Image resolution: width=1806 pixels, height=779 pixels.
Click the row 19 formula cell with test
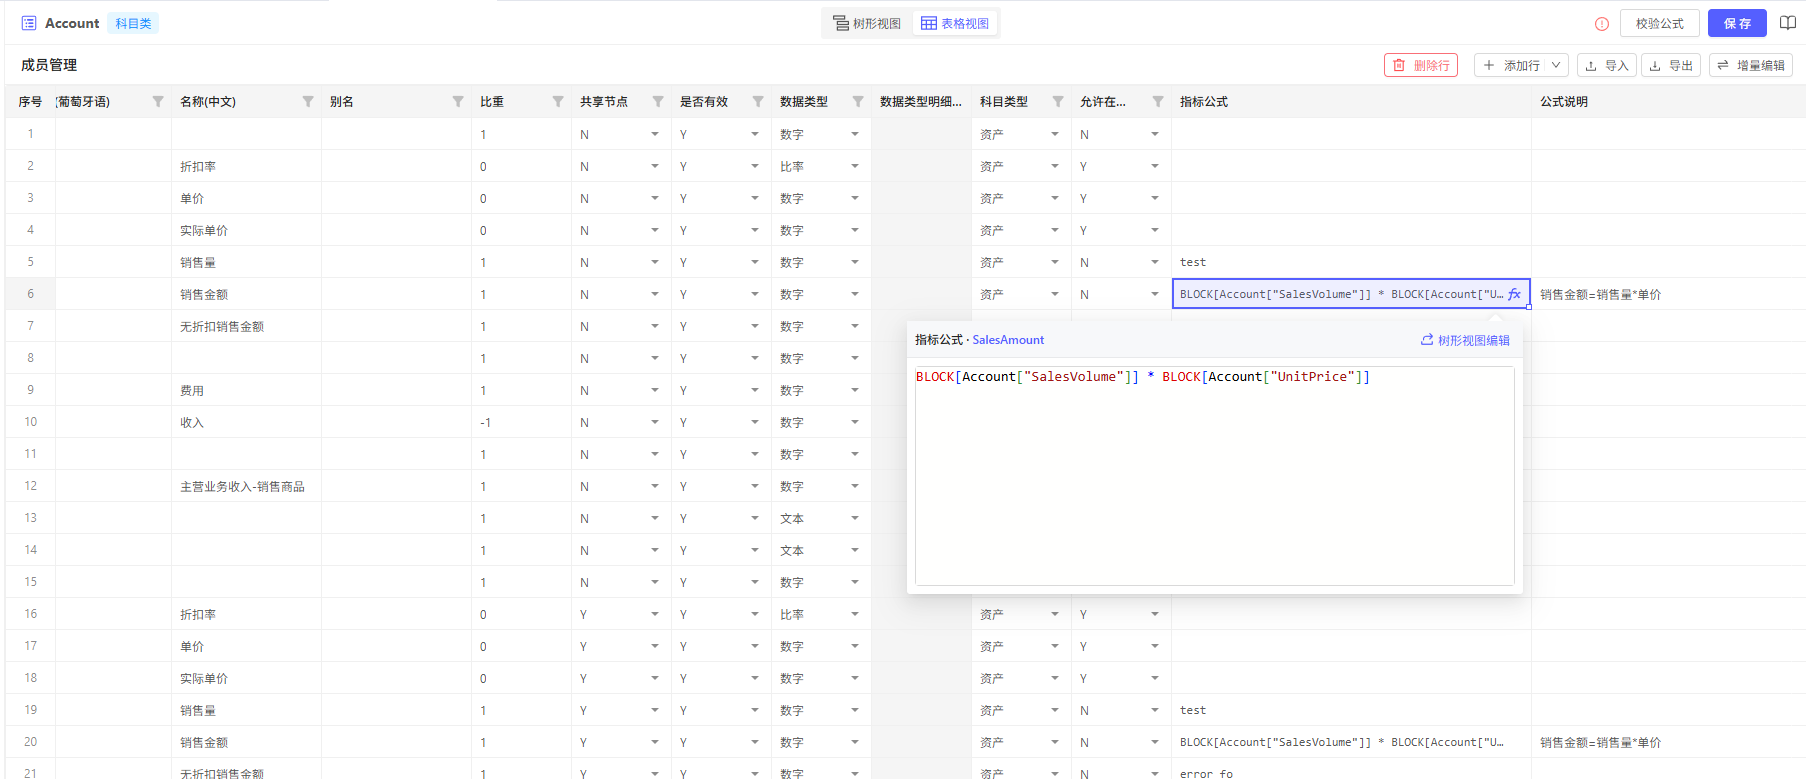[x=1351, y=710]
